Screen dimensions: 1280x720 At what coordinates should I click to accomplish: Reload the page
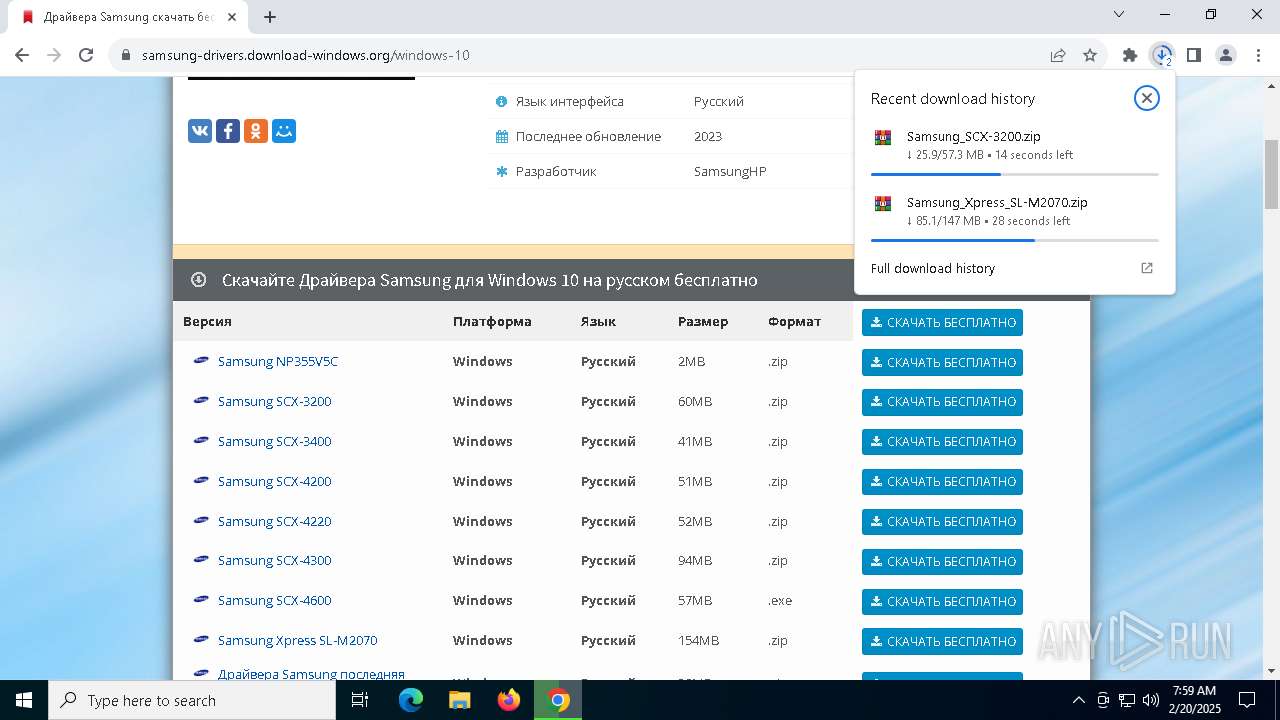[x=86, y=55]
